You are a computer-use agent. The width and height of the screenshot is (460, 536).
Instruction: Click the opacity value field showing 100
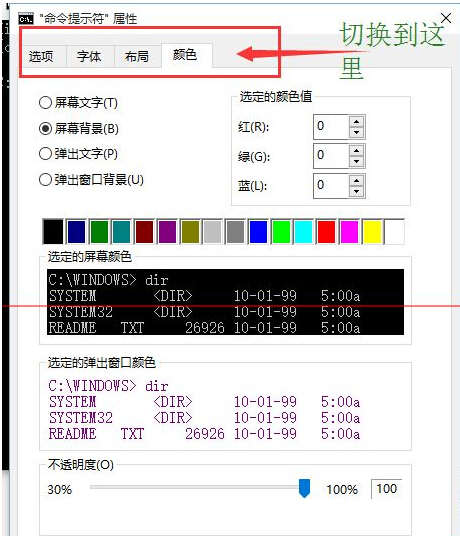[x=387, y=489]
